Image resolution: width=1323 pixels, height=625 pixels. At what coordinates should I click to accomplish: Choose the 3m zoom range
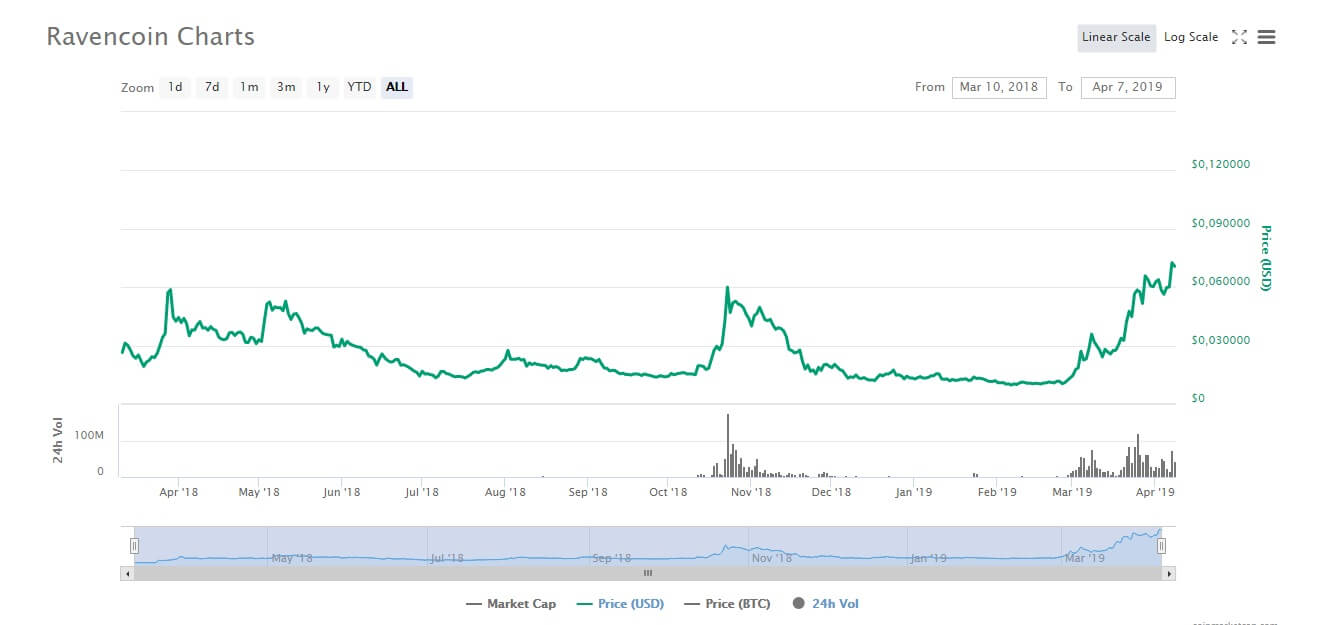point(286,87)
